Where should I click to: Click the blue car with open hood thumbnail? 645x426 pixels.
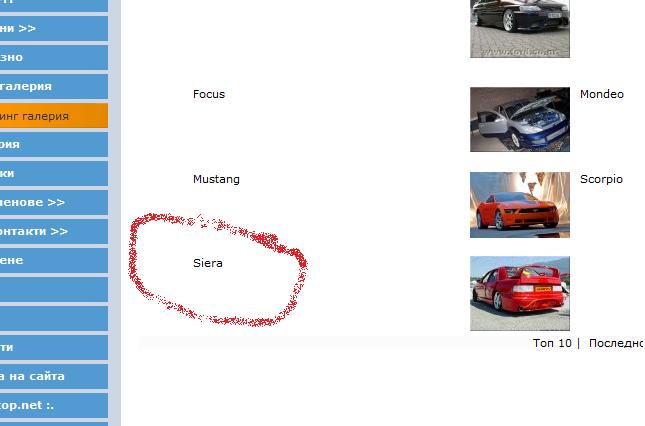point(520,119)
